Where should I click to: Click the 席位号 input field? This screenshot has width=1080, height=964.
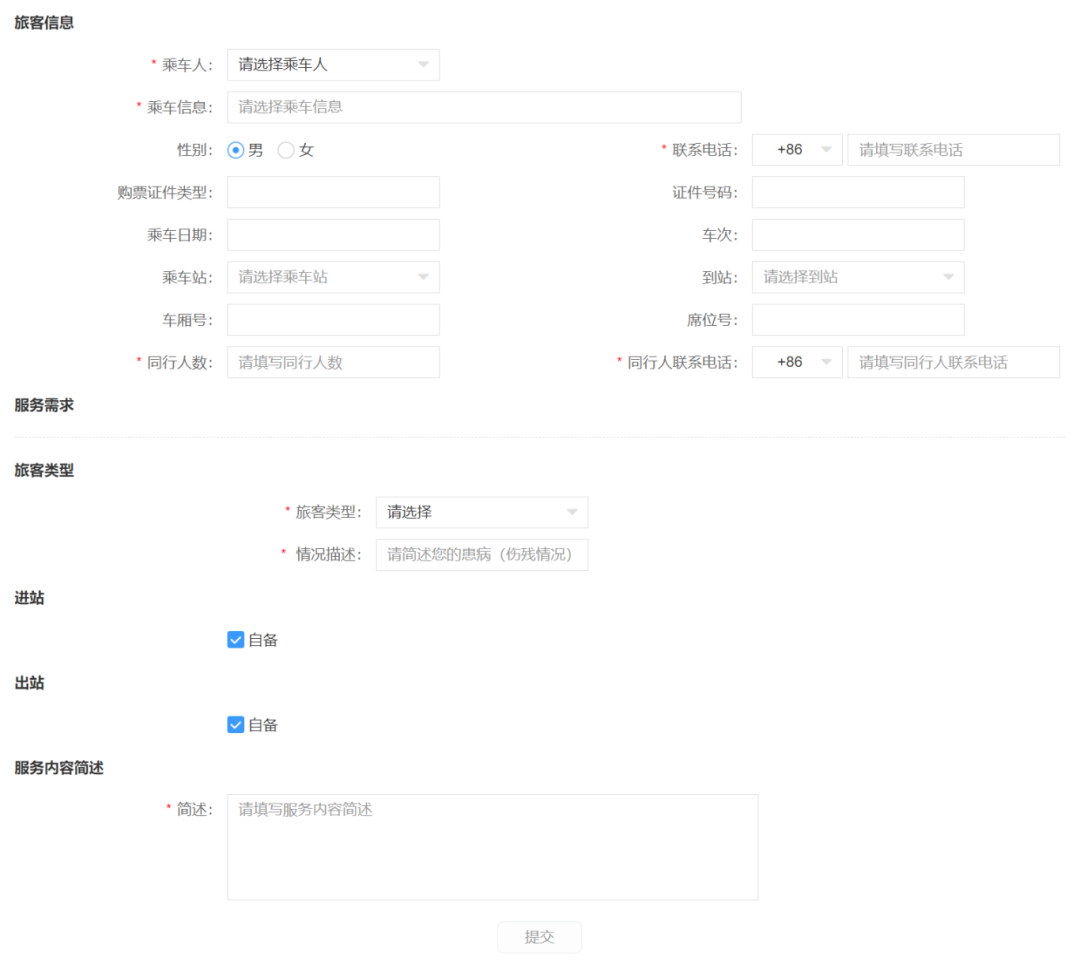tap(858, 320)
